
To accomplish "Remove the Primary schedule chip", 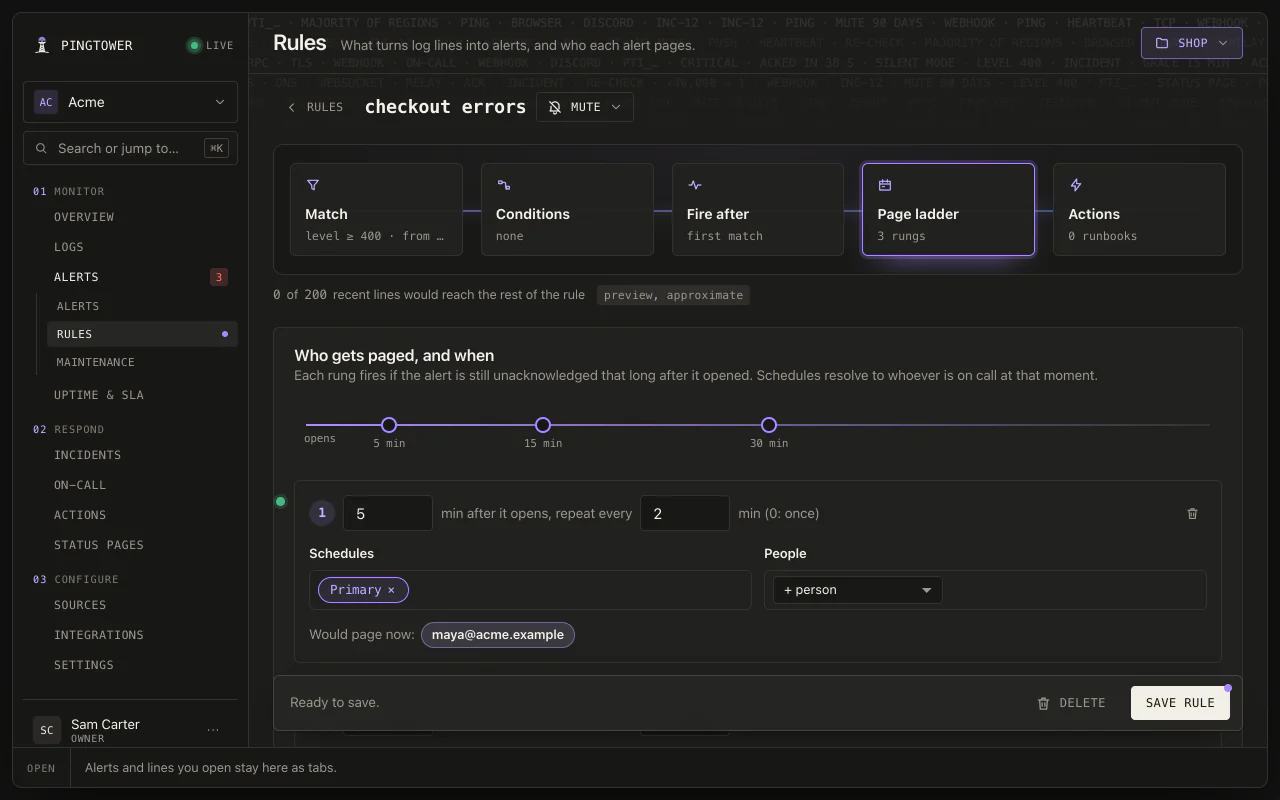I will pyautogui.click(x=391, y=590).
